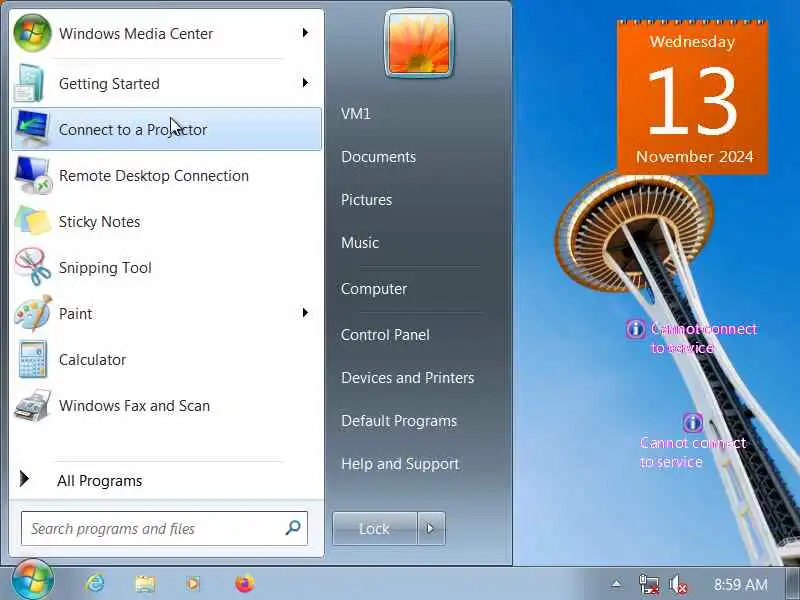This screenshot has height=600, width=800.
Task: Open shutdown options arrow beside Lock
Action: click(x=431, y=528)
